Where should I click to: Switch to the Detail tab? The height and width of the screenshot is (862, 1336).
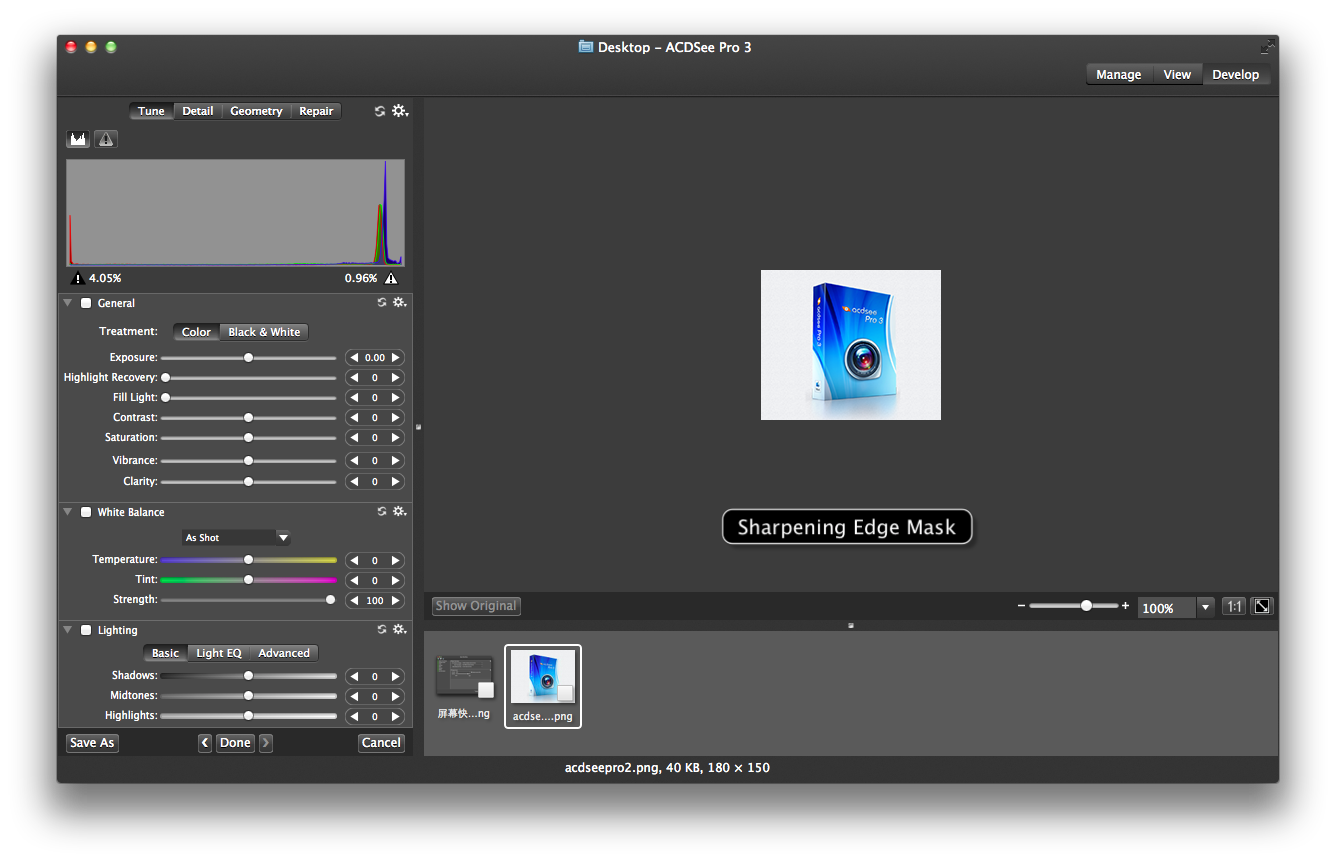198,111
